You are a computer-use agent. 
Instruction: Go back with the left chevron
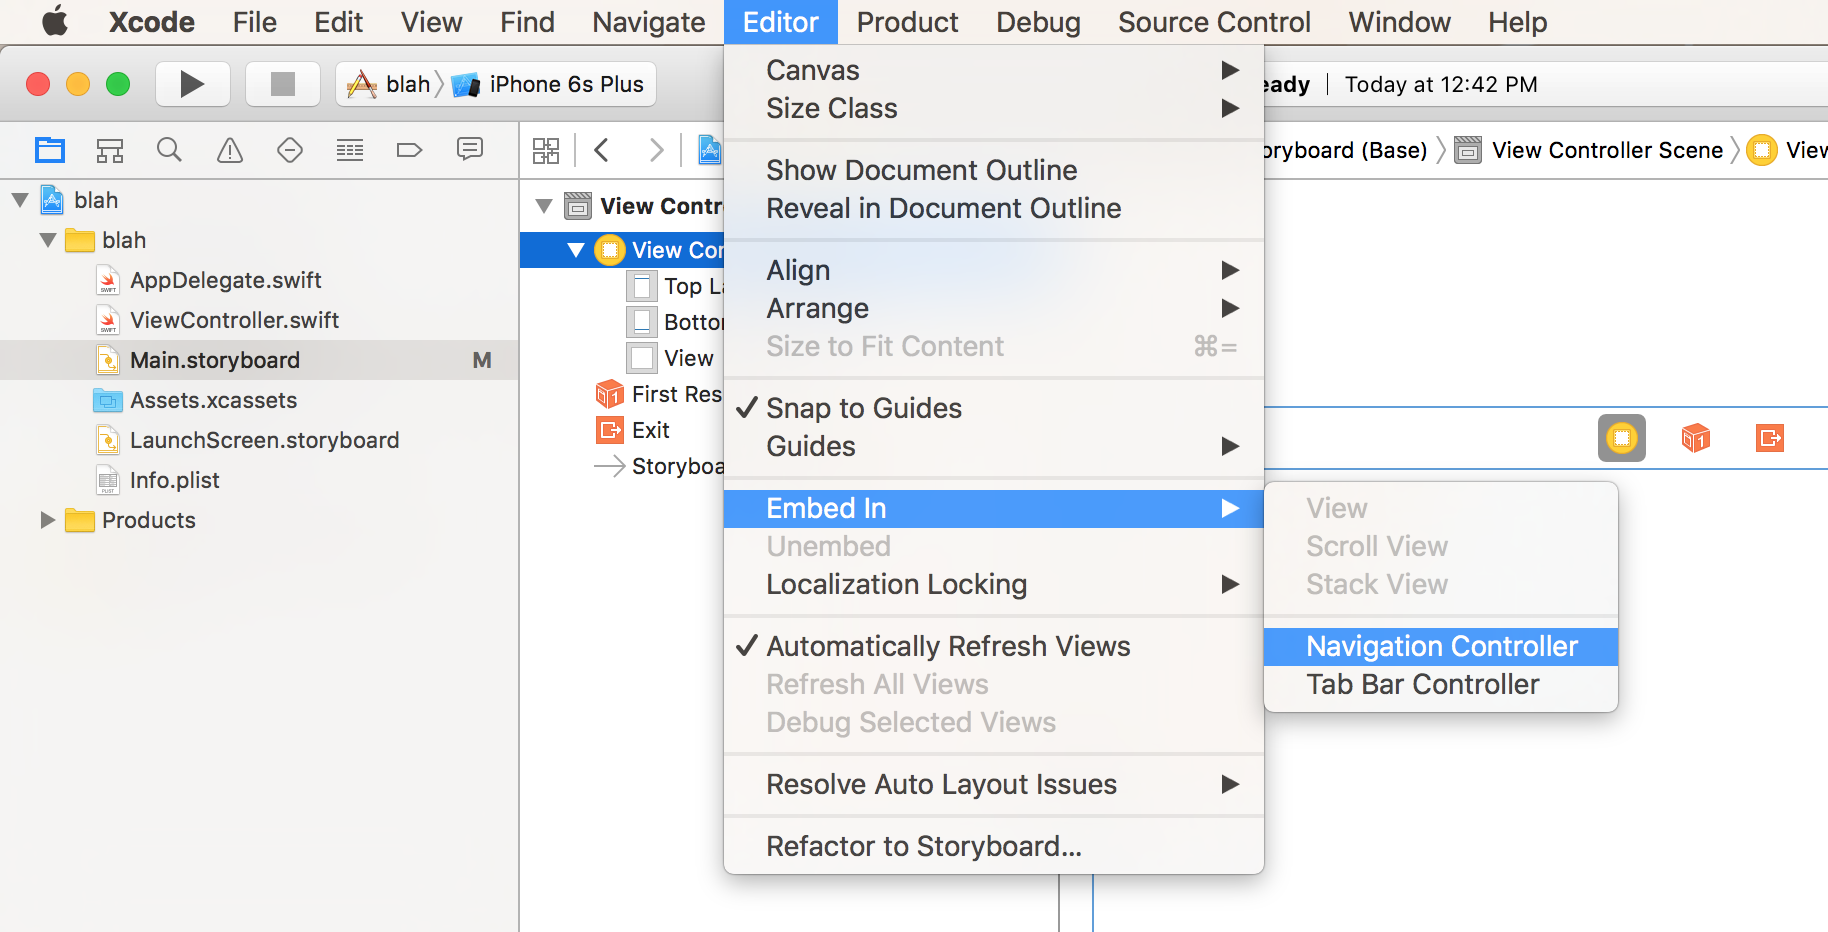pos(601,150)
